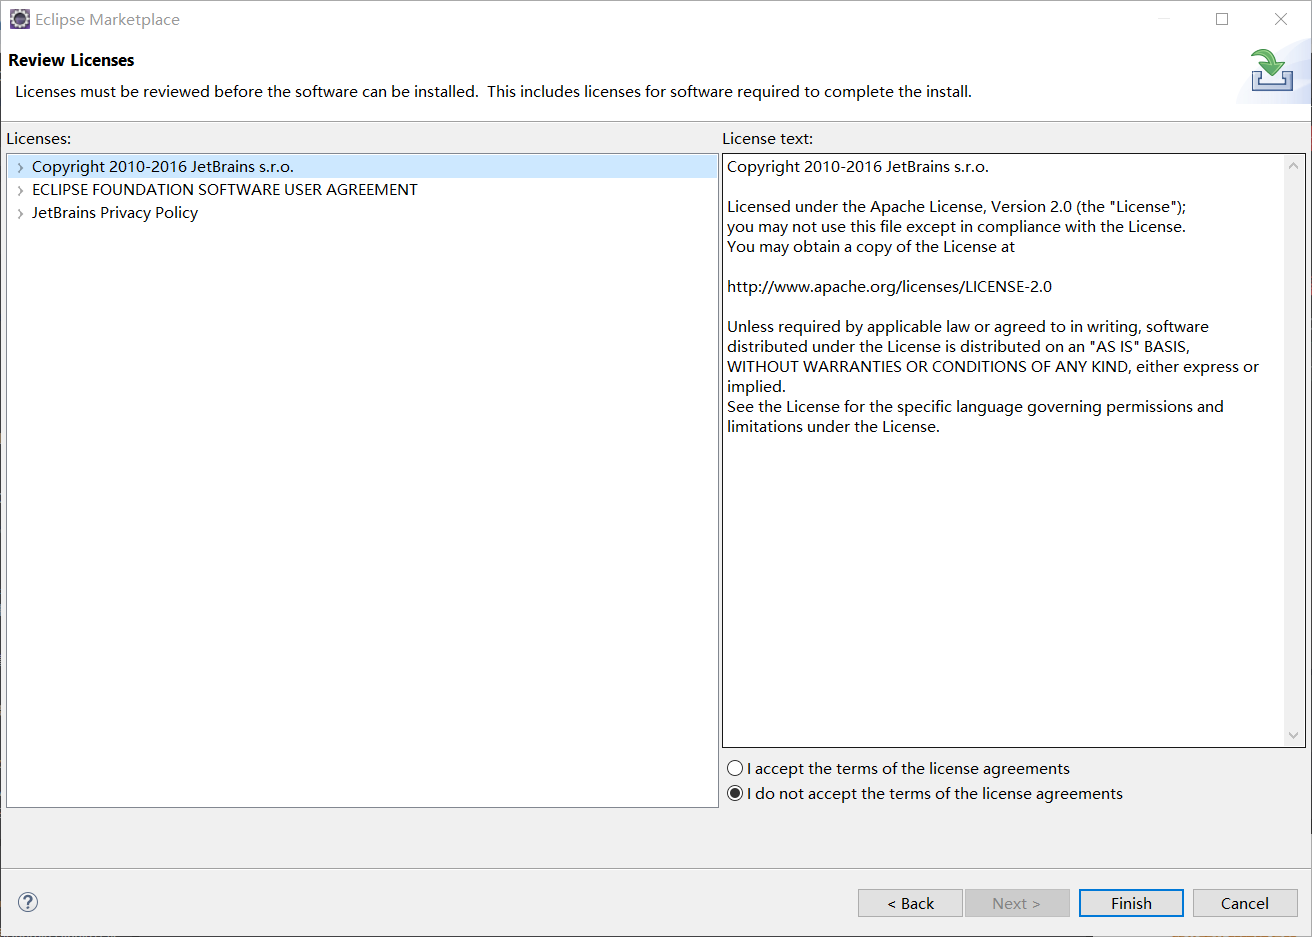Close the Eclipse Marketplace window
1312x937 pixels.
(1281, 19)
